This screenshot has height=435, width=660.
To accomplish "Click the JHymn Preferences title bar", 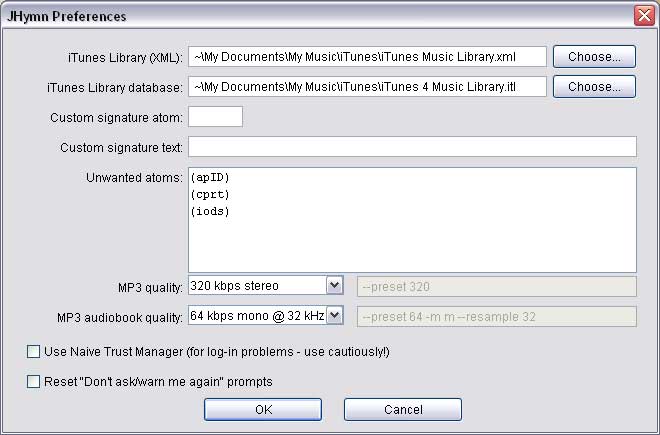I will (300, 16).
